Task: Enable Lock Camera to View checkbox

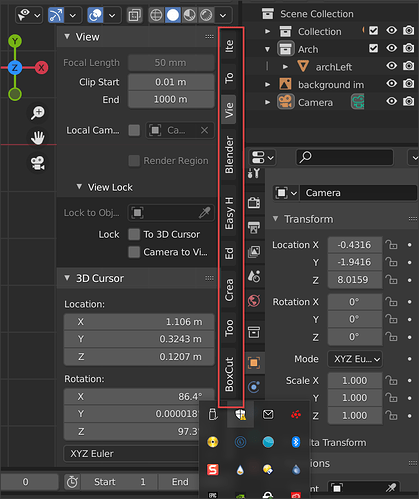Action: [134, 252]
